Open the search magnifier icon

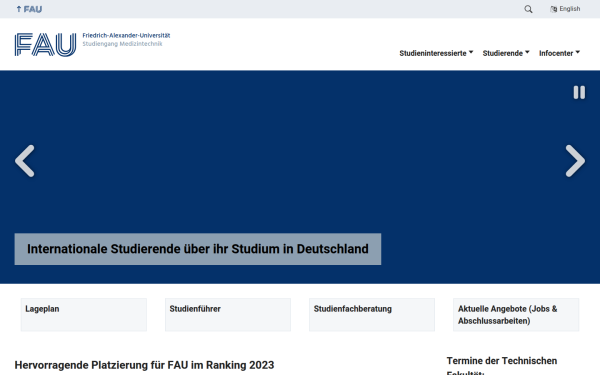click(528, 9)
